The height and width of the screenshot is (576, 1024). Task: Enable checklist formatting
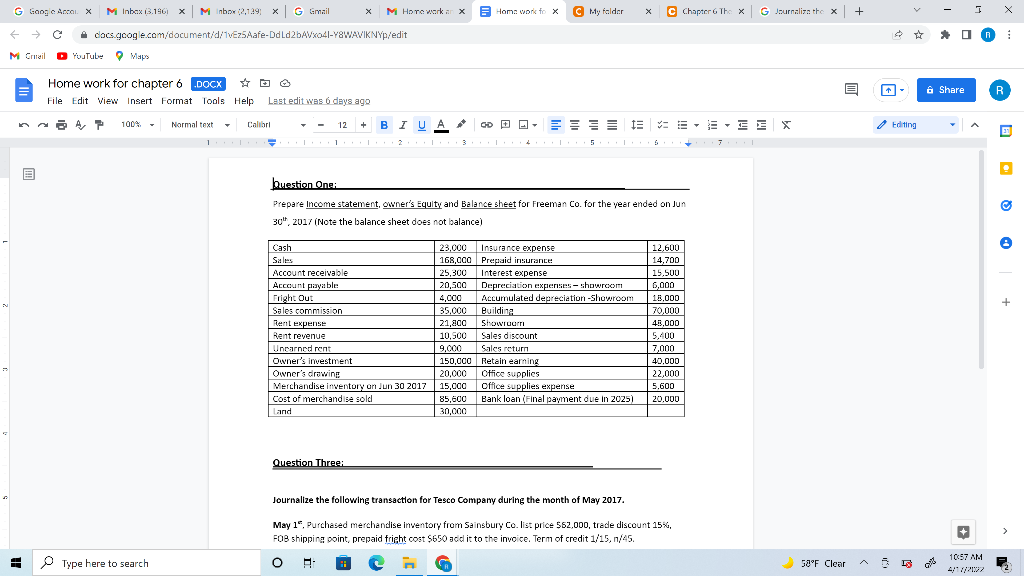click(x=663, y=124)
